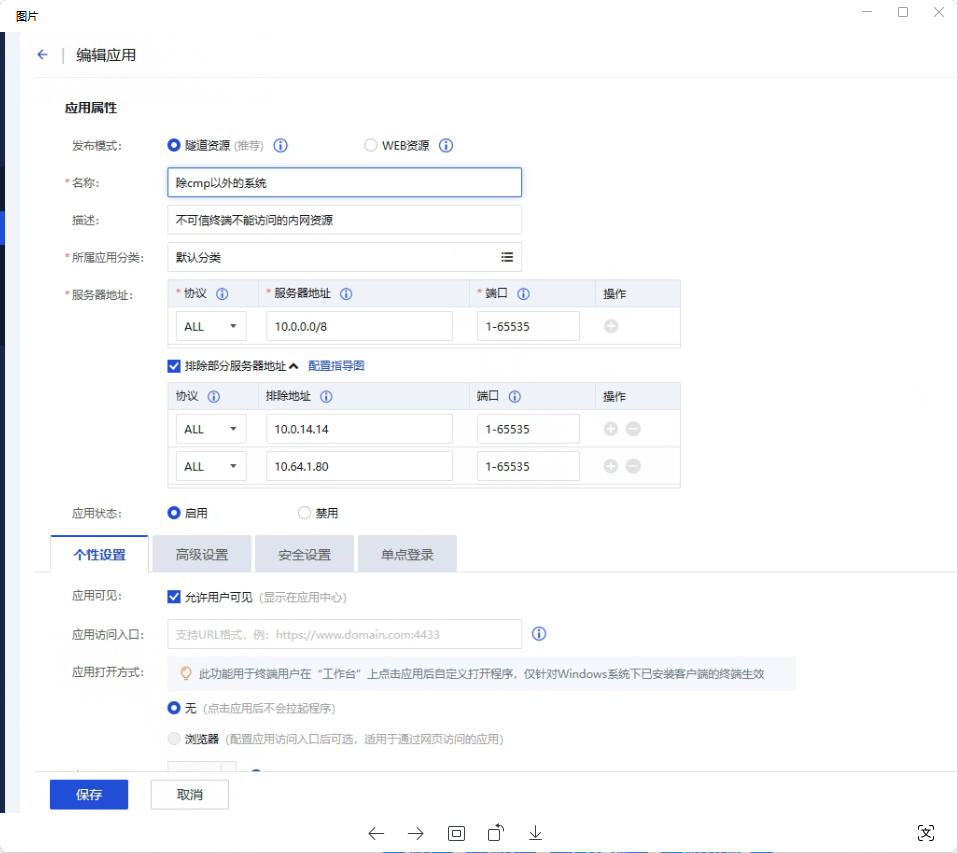Image resolution: width=957 pixels, height=853 pixels.
Task: Open the 安全设置 tab
Action: 304,554
